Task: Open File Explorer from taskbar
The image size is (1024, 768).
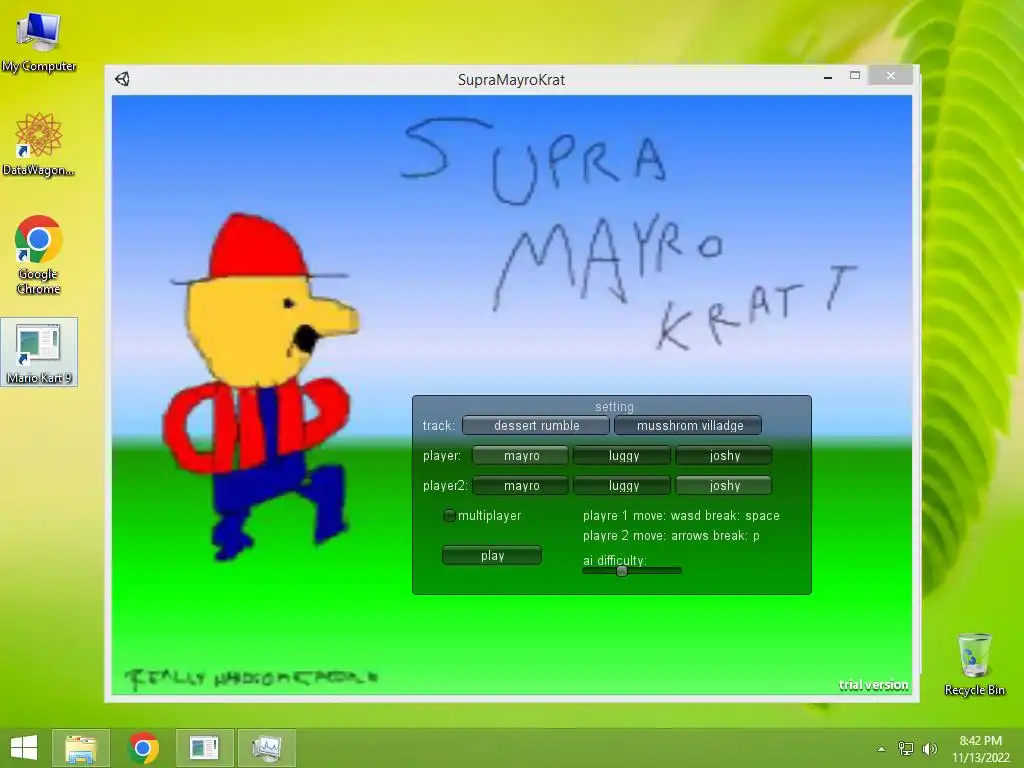Action: pos(81,748)
